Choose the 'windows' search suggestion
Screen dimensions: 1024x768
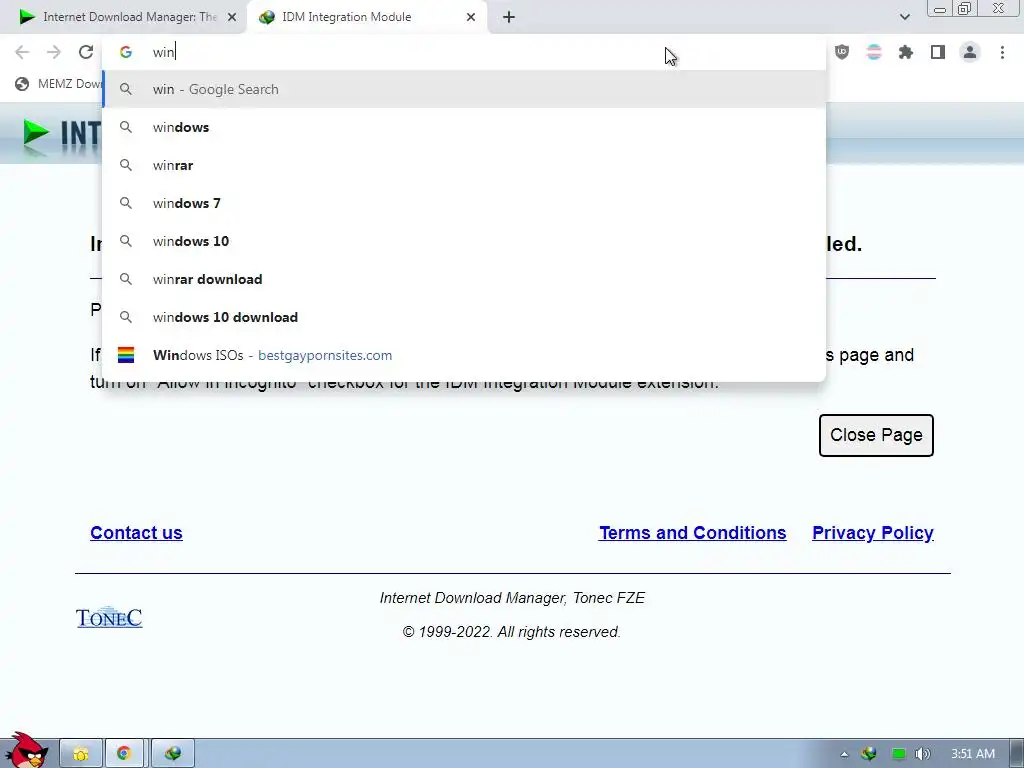[x=464, y=127]
